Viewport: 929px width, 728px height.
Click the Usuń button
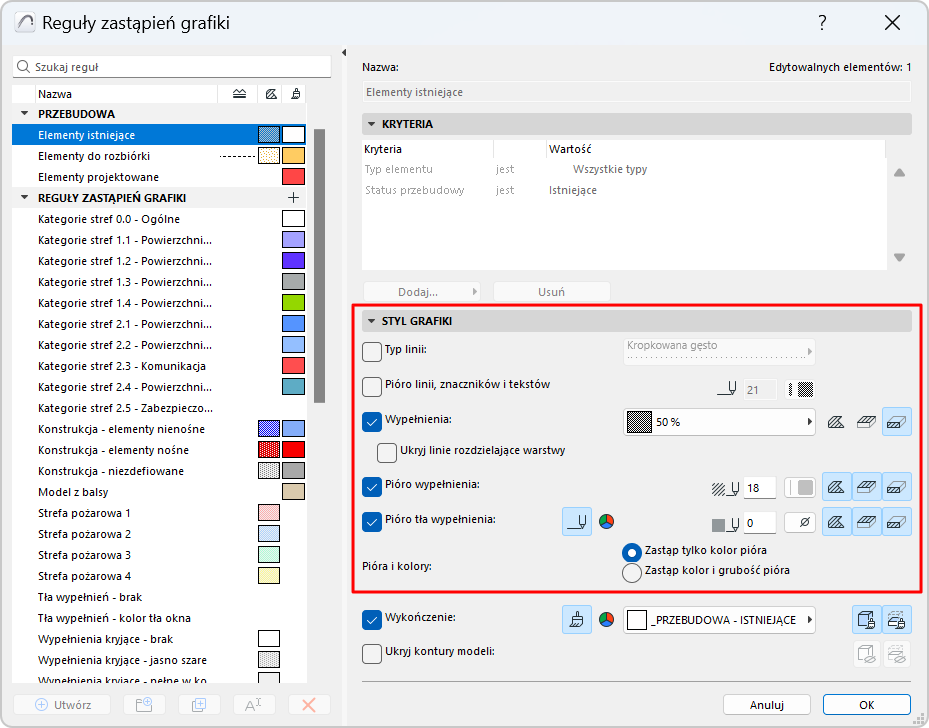(x=552, y=292)
